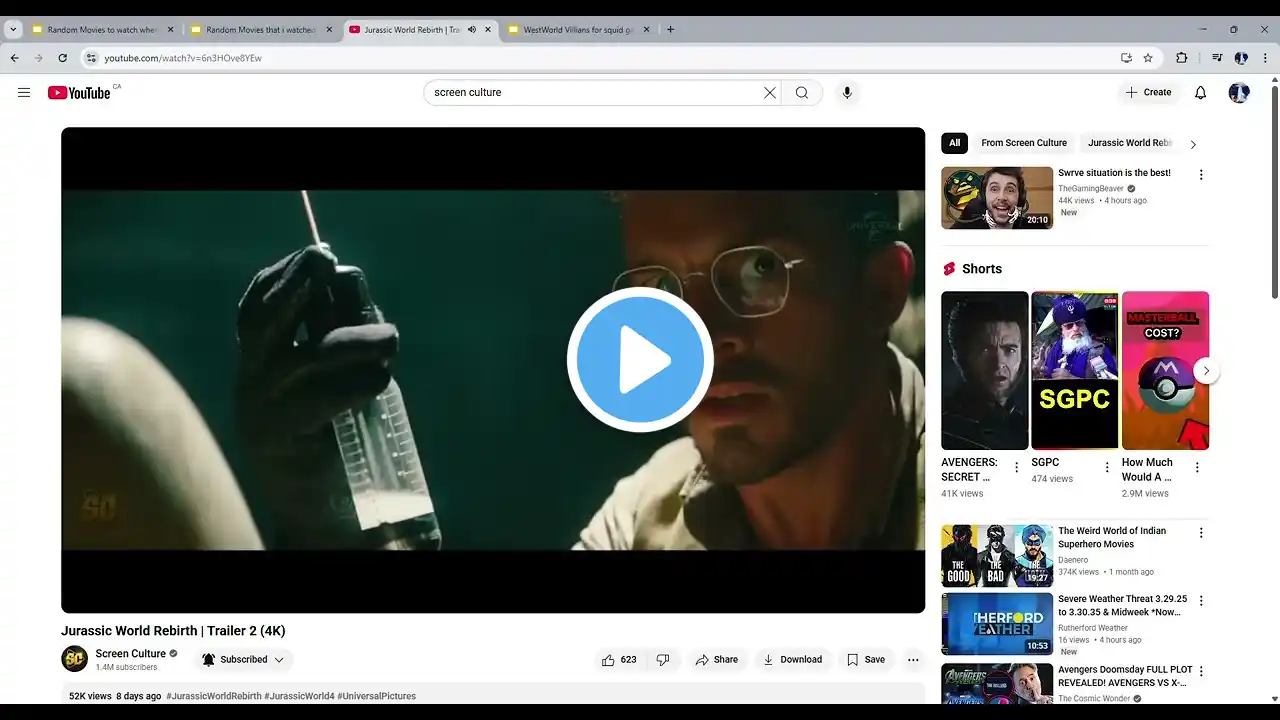Screen dimensions: 1280x720
Task: Select the All filter chip
Action: point(954,143)
